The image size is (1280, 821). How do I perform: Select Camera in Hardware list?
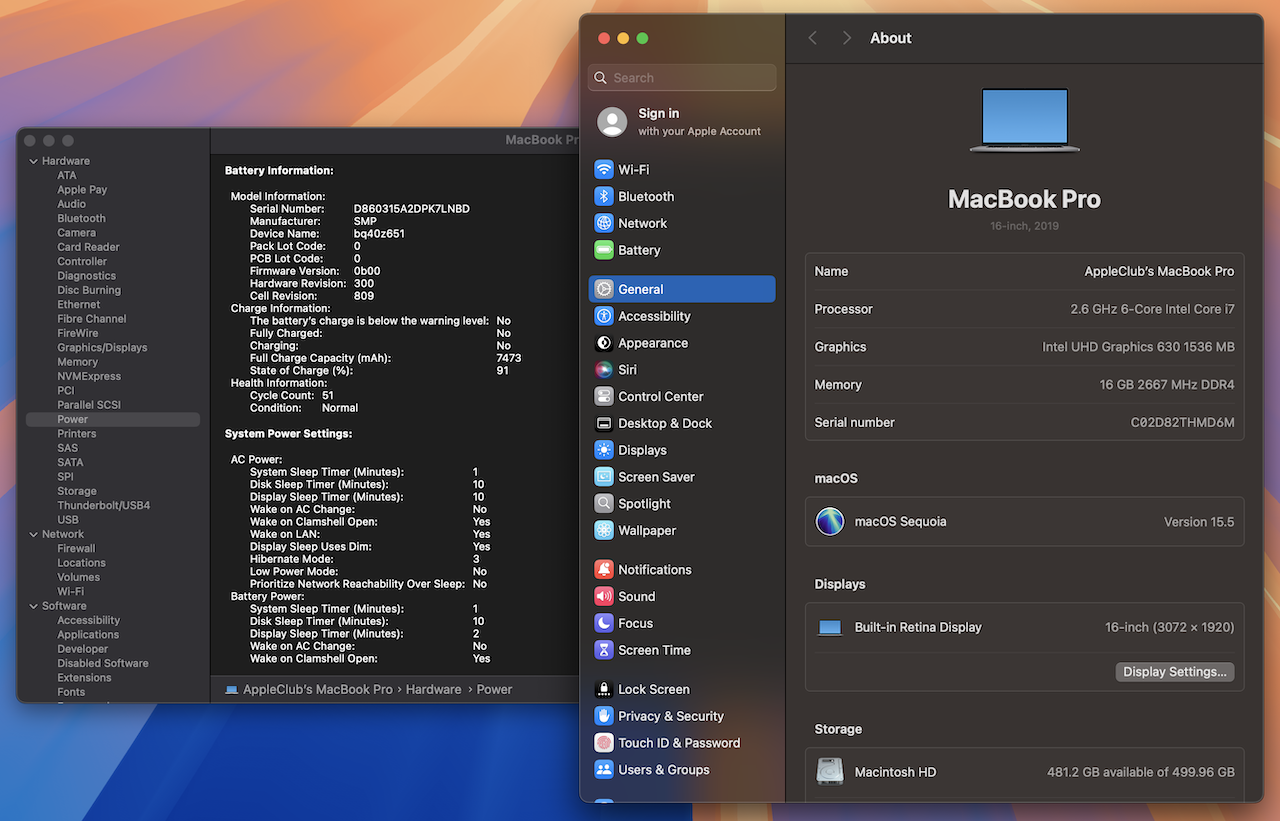(x=77, y=233)
